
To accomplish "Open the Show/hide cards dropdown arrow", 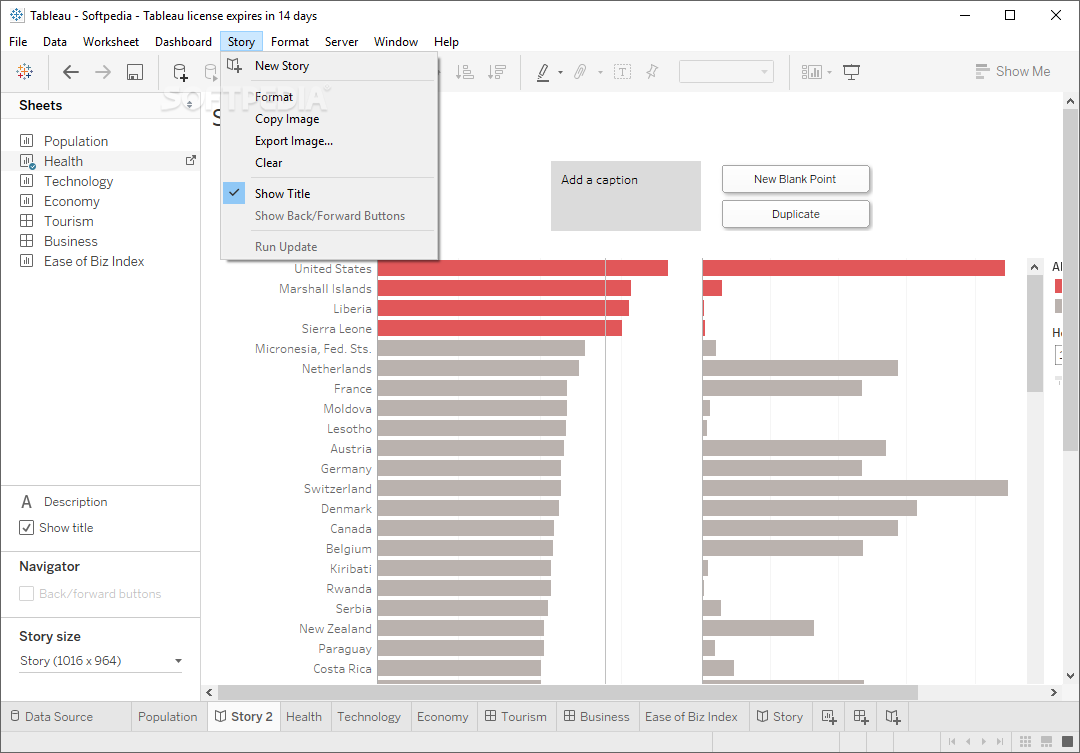I will pyautogui.click(x=829, y=72).
